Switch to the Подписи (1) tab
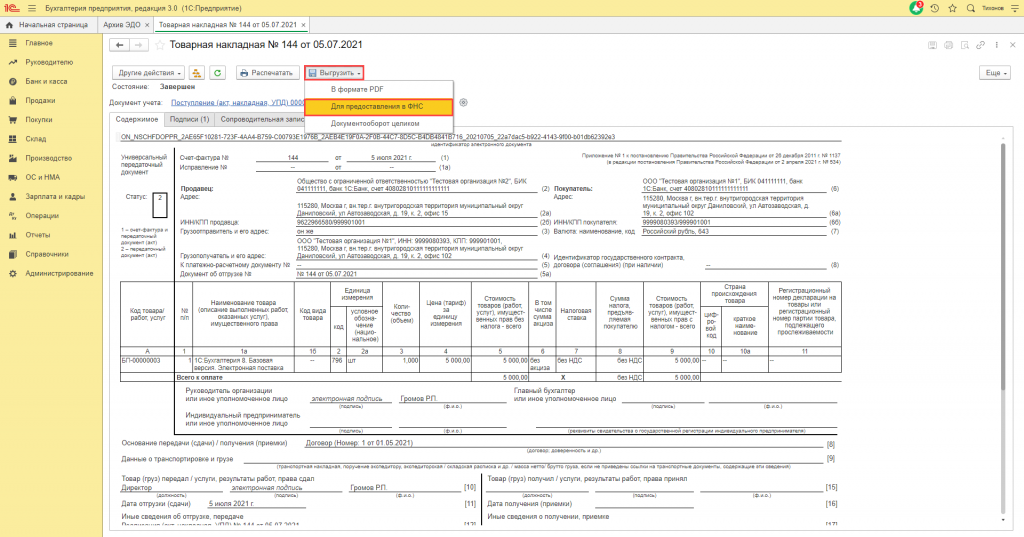Screen dimensions: 1024x537 [189, 120]
